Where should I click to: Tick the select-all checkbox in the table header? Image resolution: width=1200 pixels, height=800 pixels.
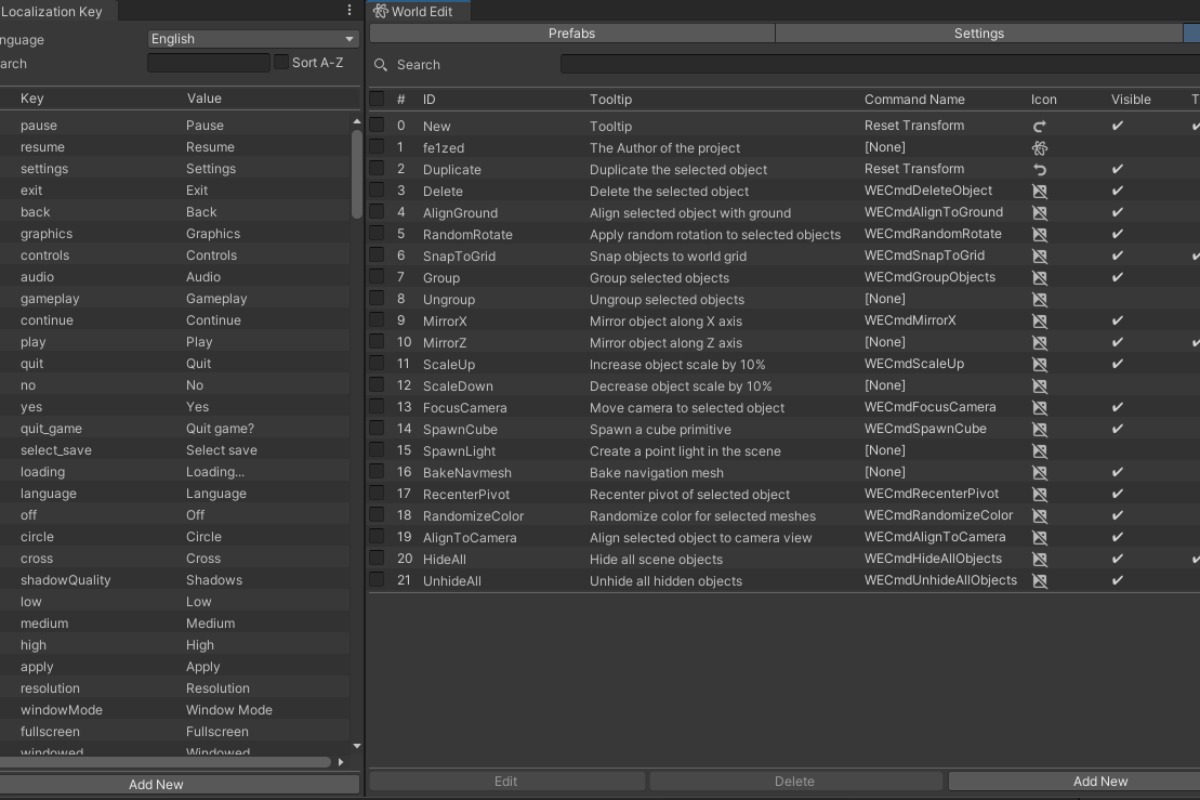click(x=377, y=99)
